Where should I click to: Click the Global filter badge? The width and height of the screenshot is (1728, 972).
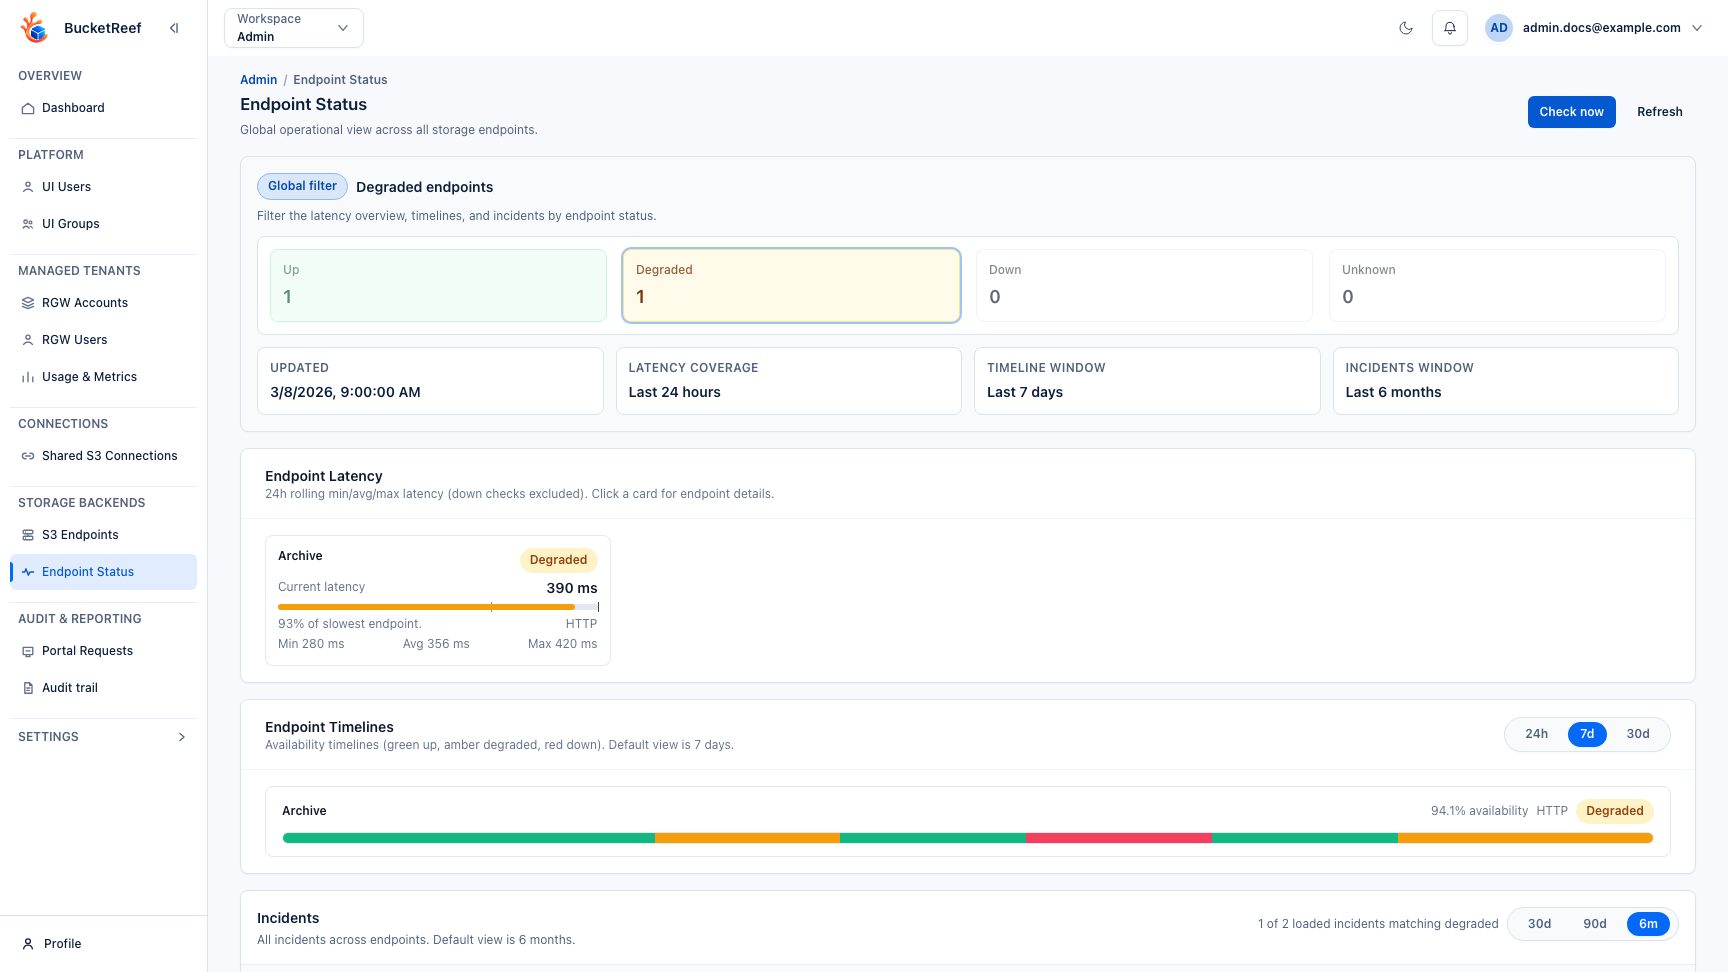click(x=302, y=186)
